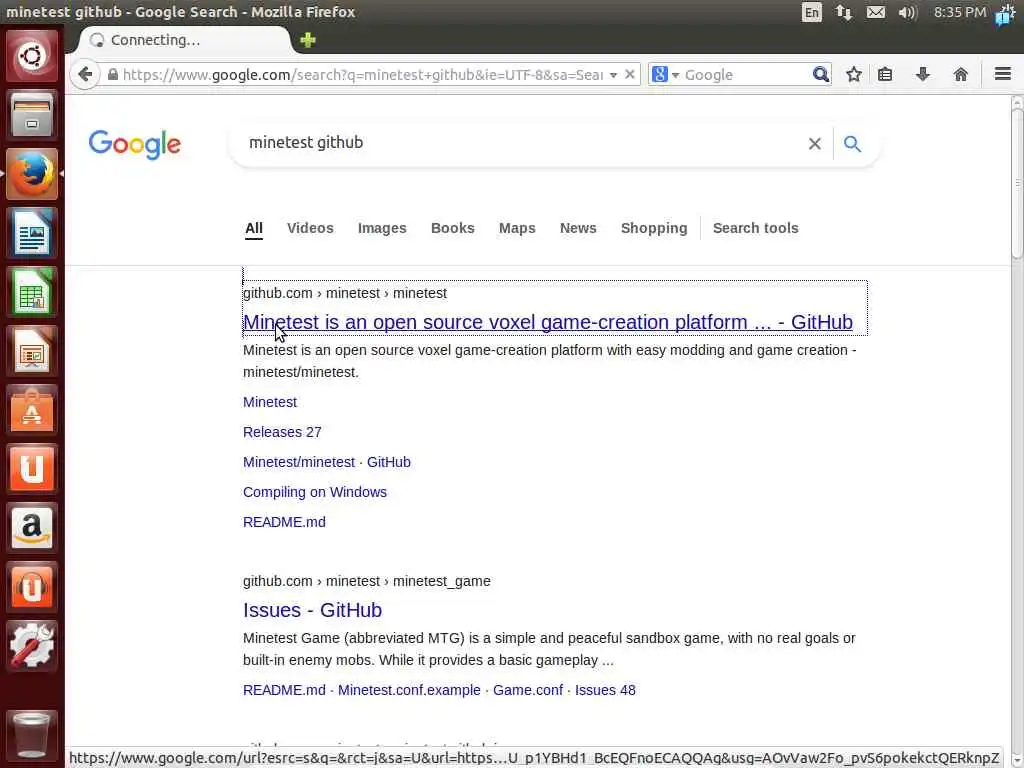Switch to Images results
Screen dimensions: 1024x768
click(x=382, y=228)
